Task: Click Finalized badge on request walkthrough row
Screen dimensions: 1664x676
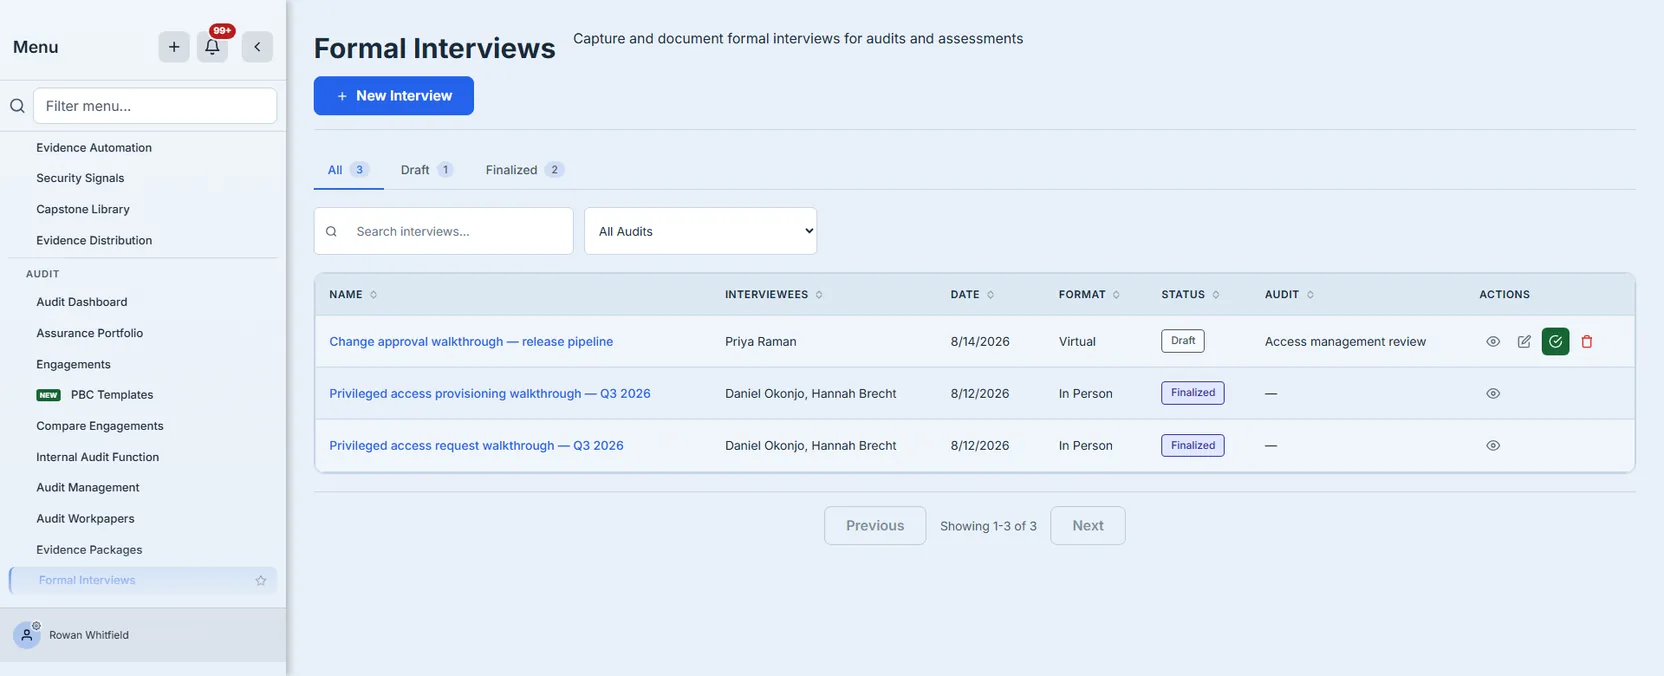Action: point(1193,445)
